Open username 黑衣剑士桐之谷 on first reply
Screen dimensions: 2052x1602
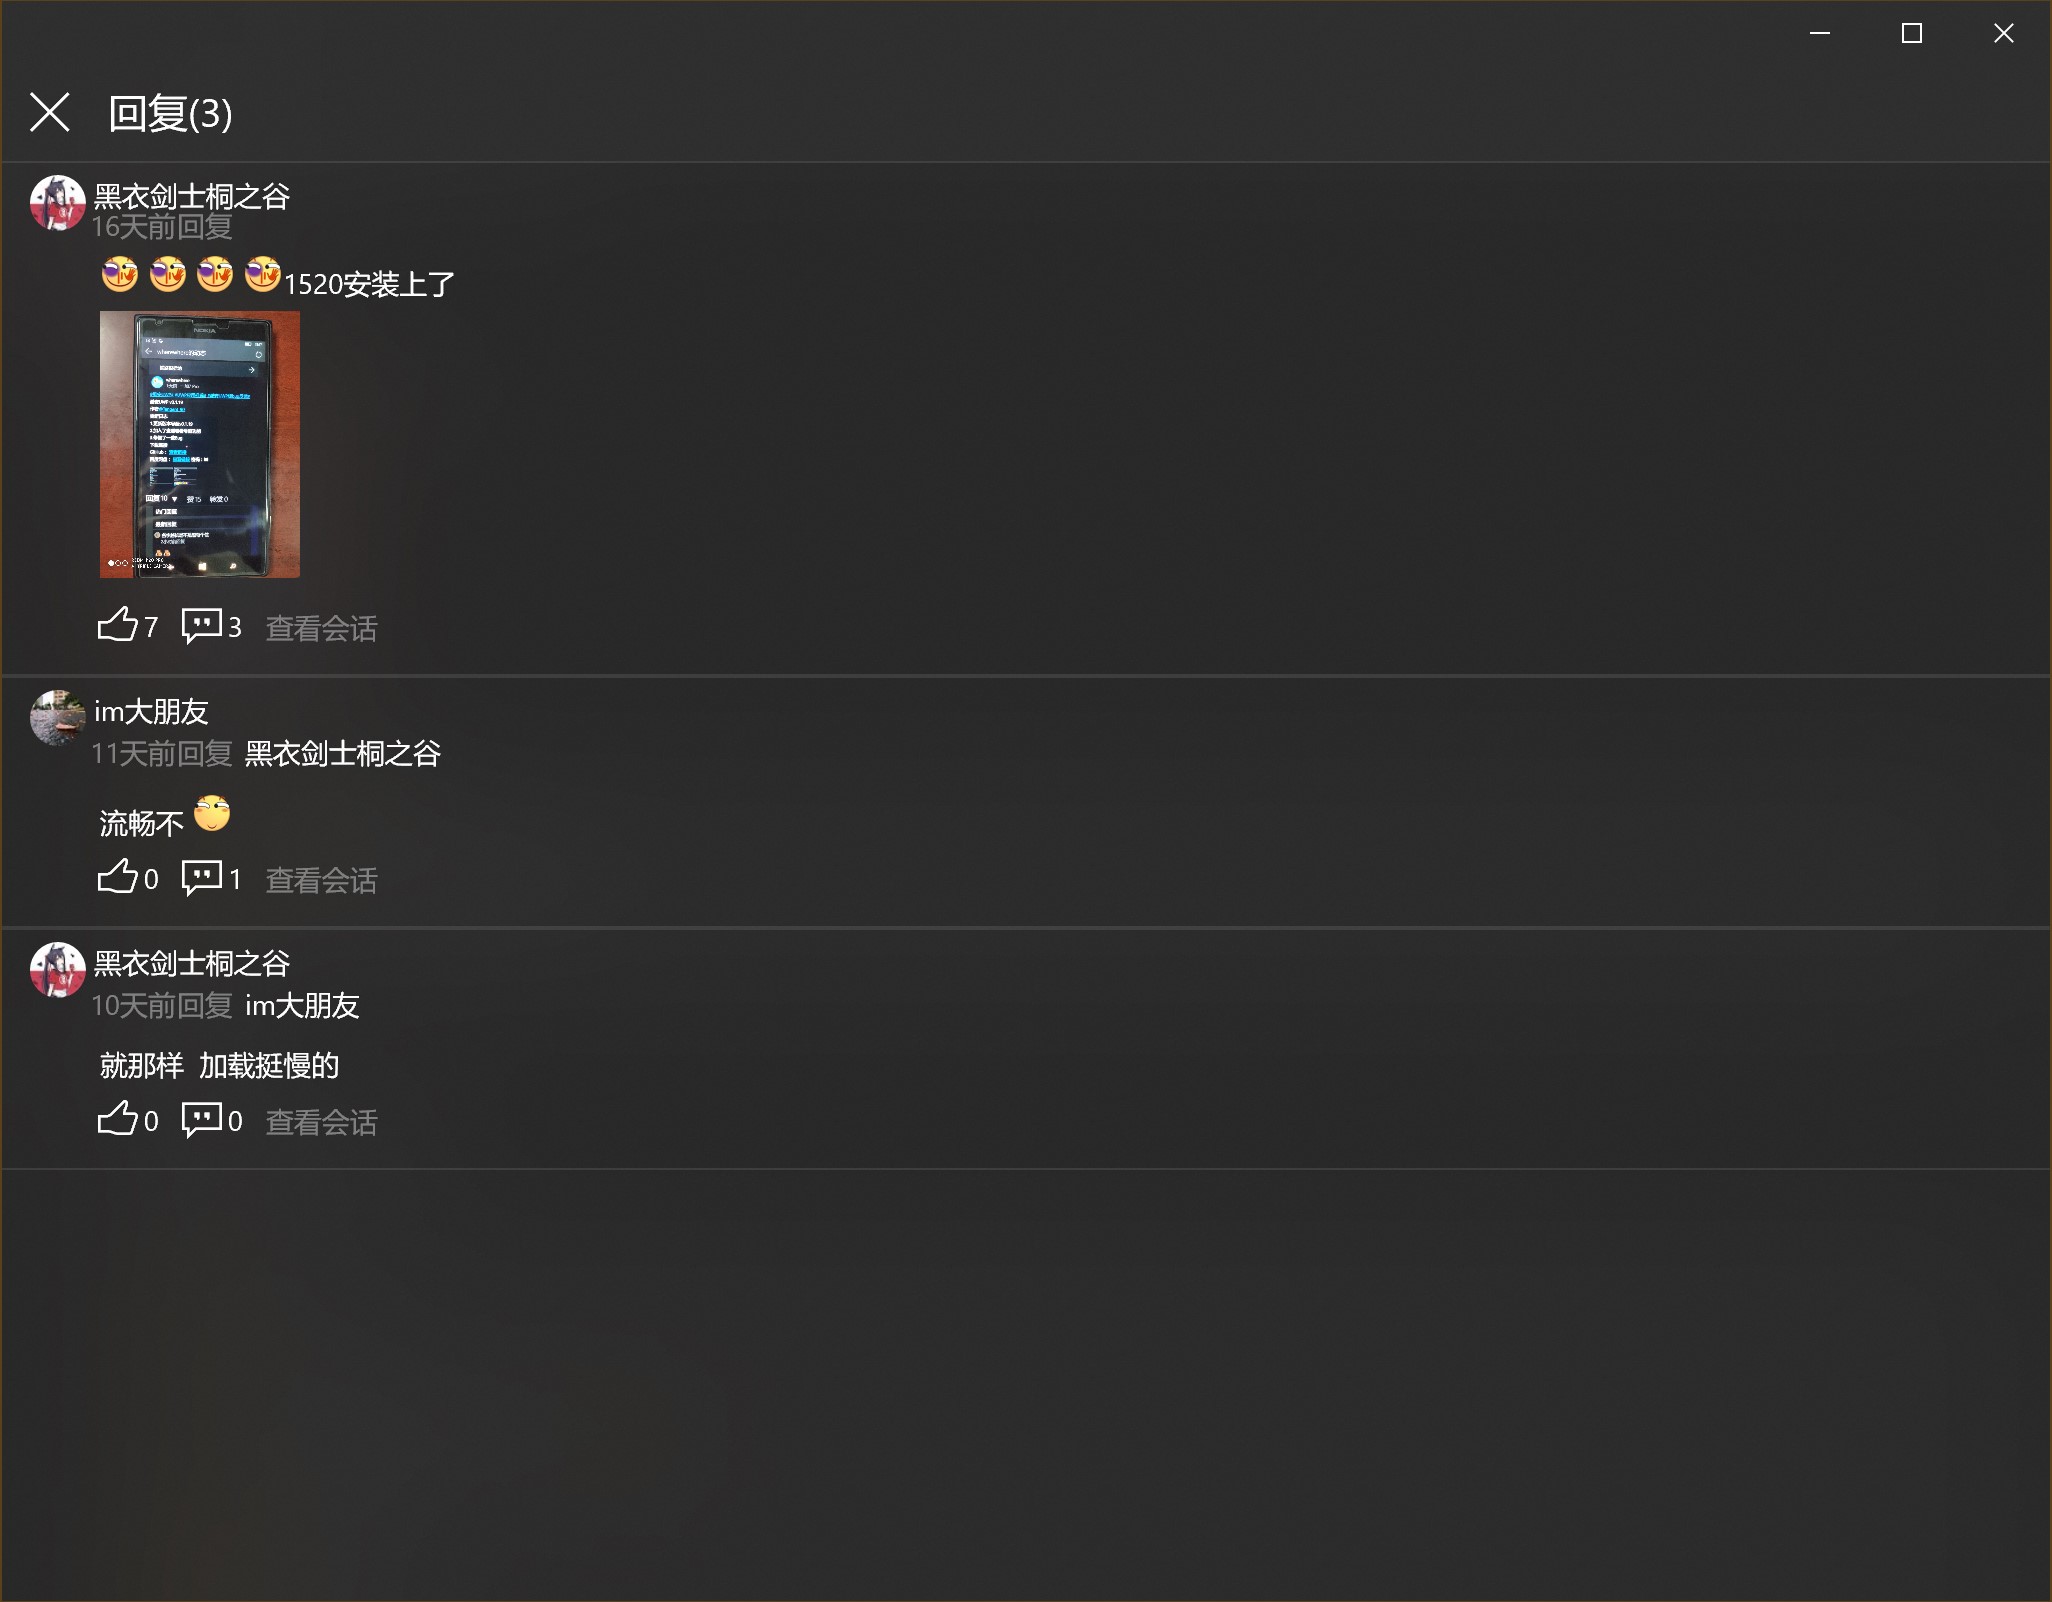(192, 196)
